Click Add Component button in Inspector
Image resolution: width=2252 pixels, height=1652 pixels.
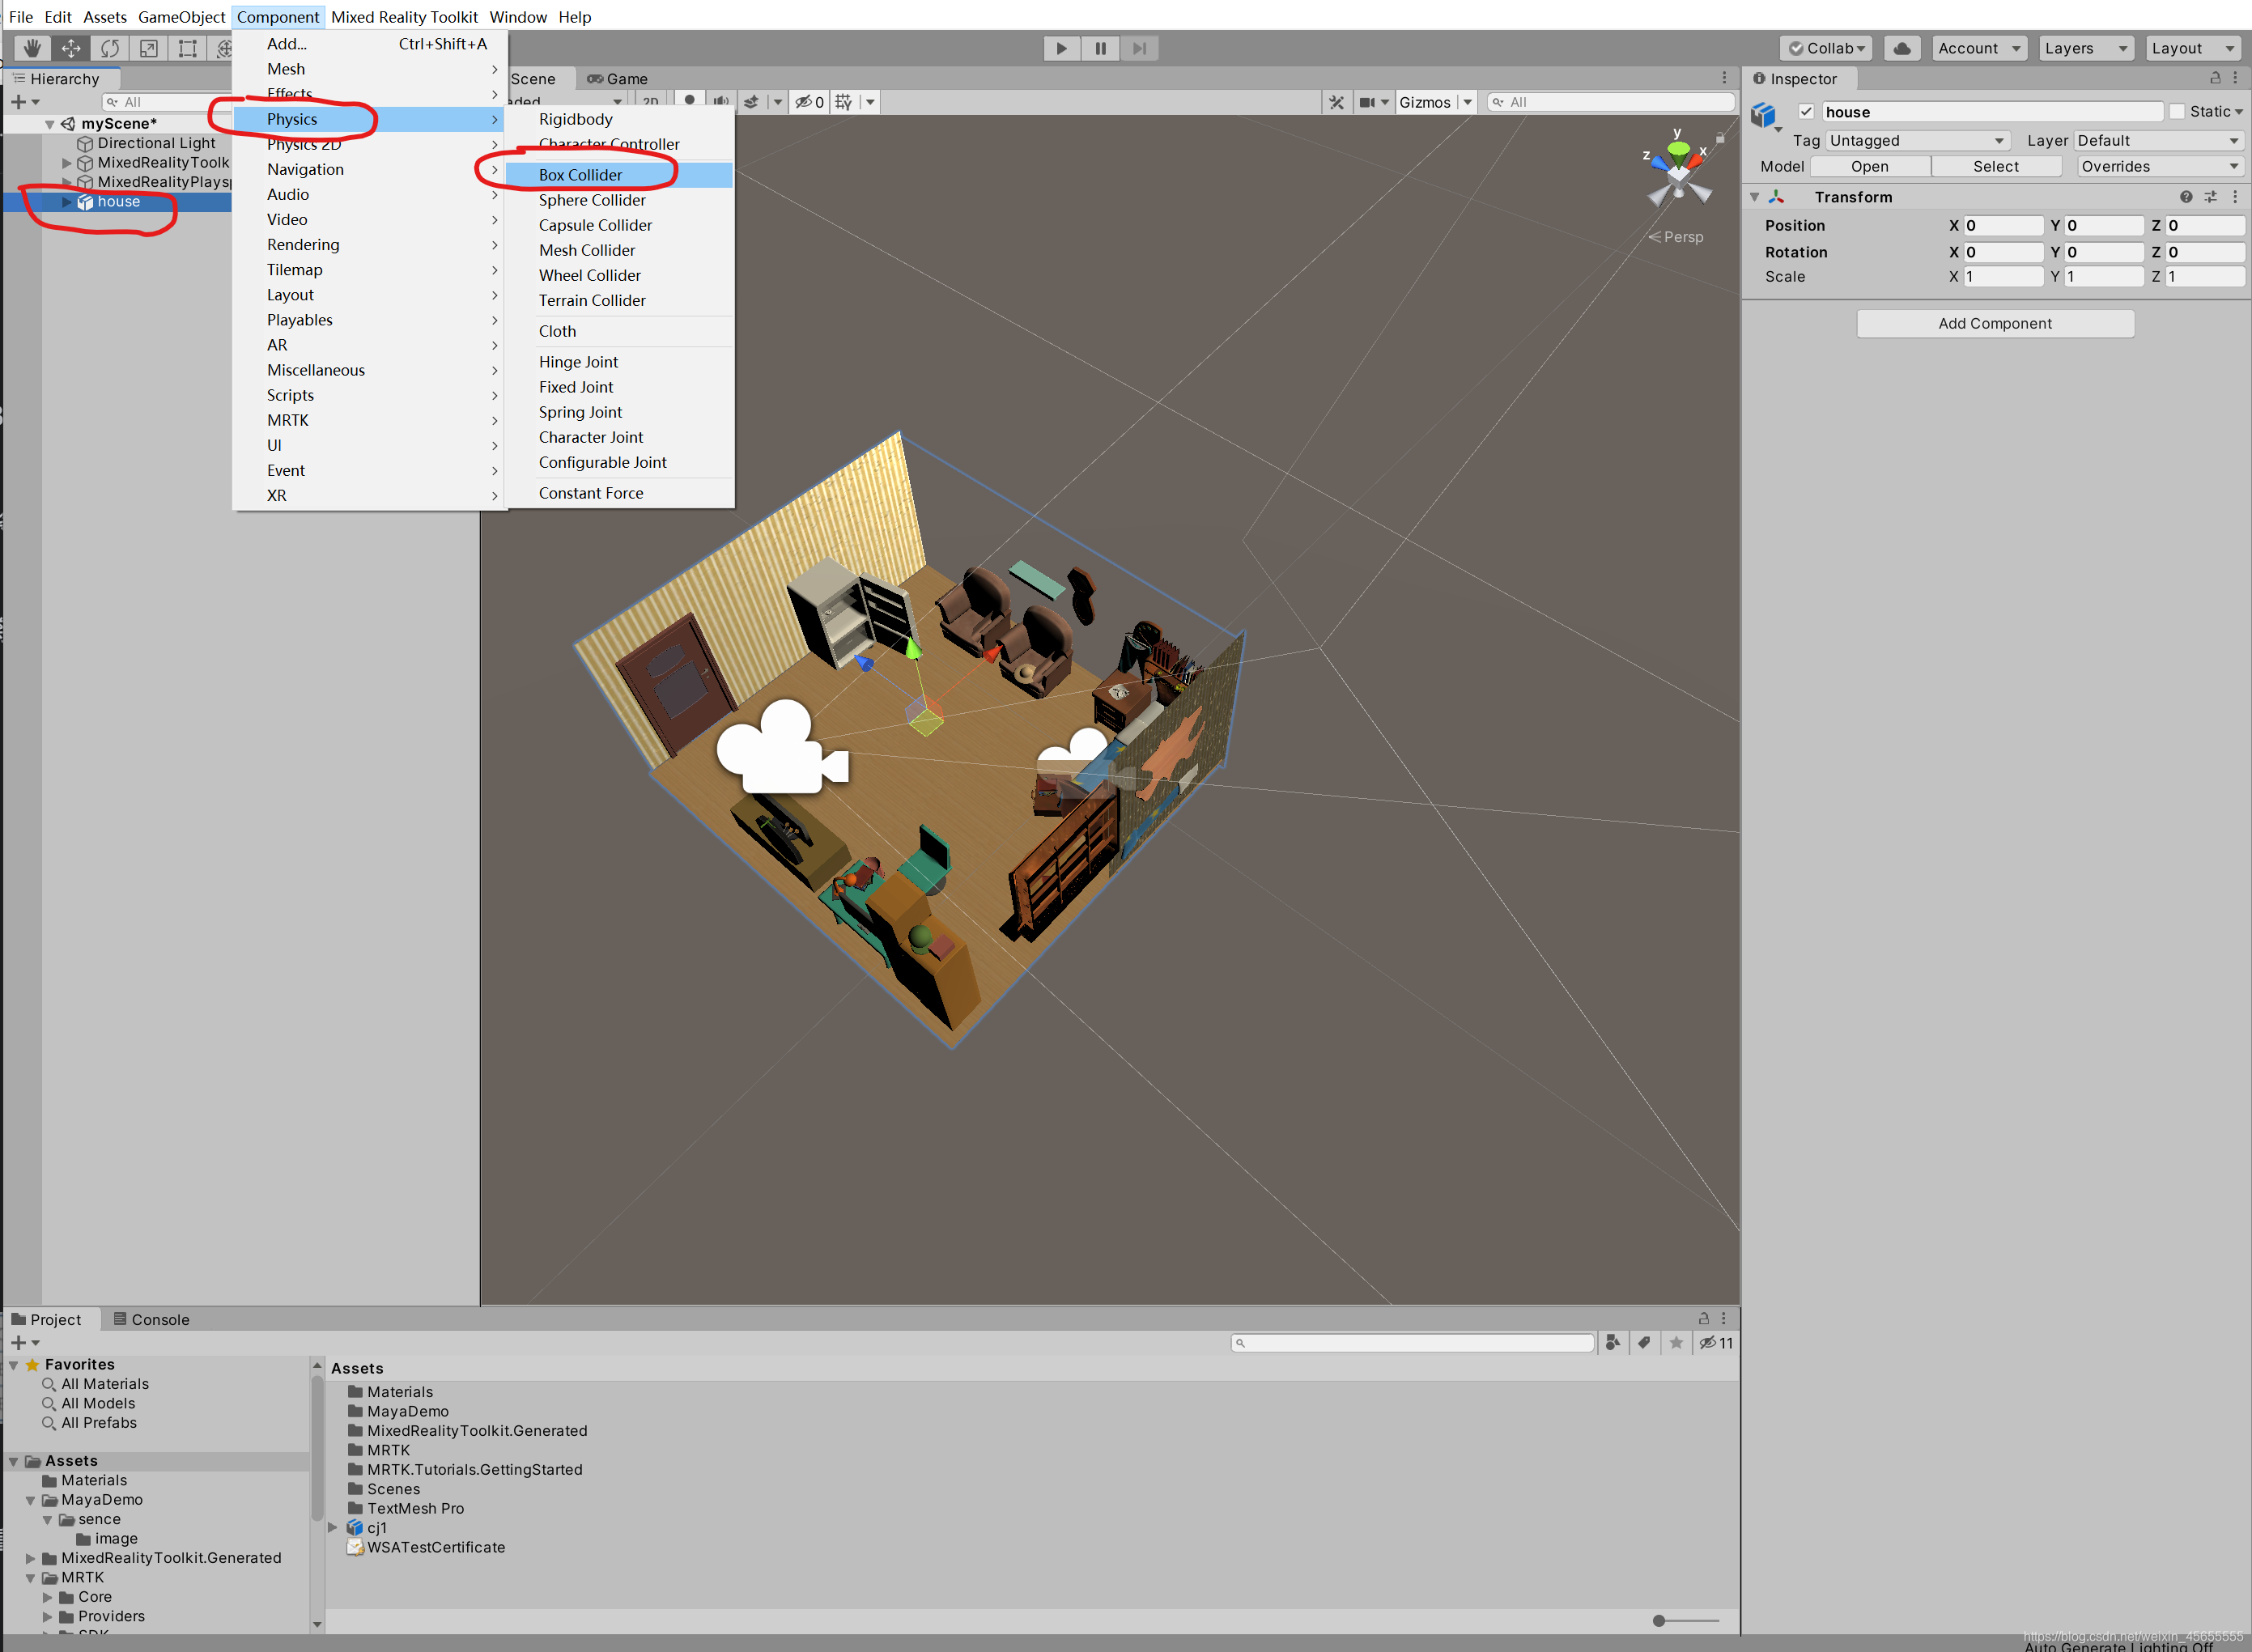(x=1995, y=321)
